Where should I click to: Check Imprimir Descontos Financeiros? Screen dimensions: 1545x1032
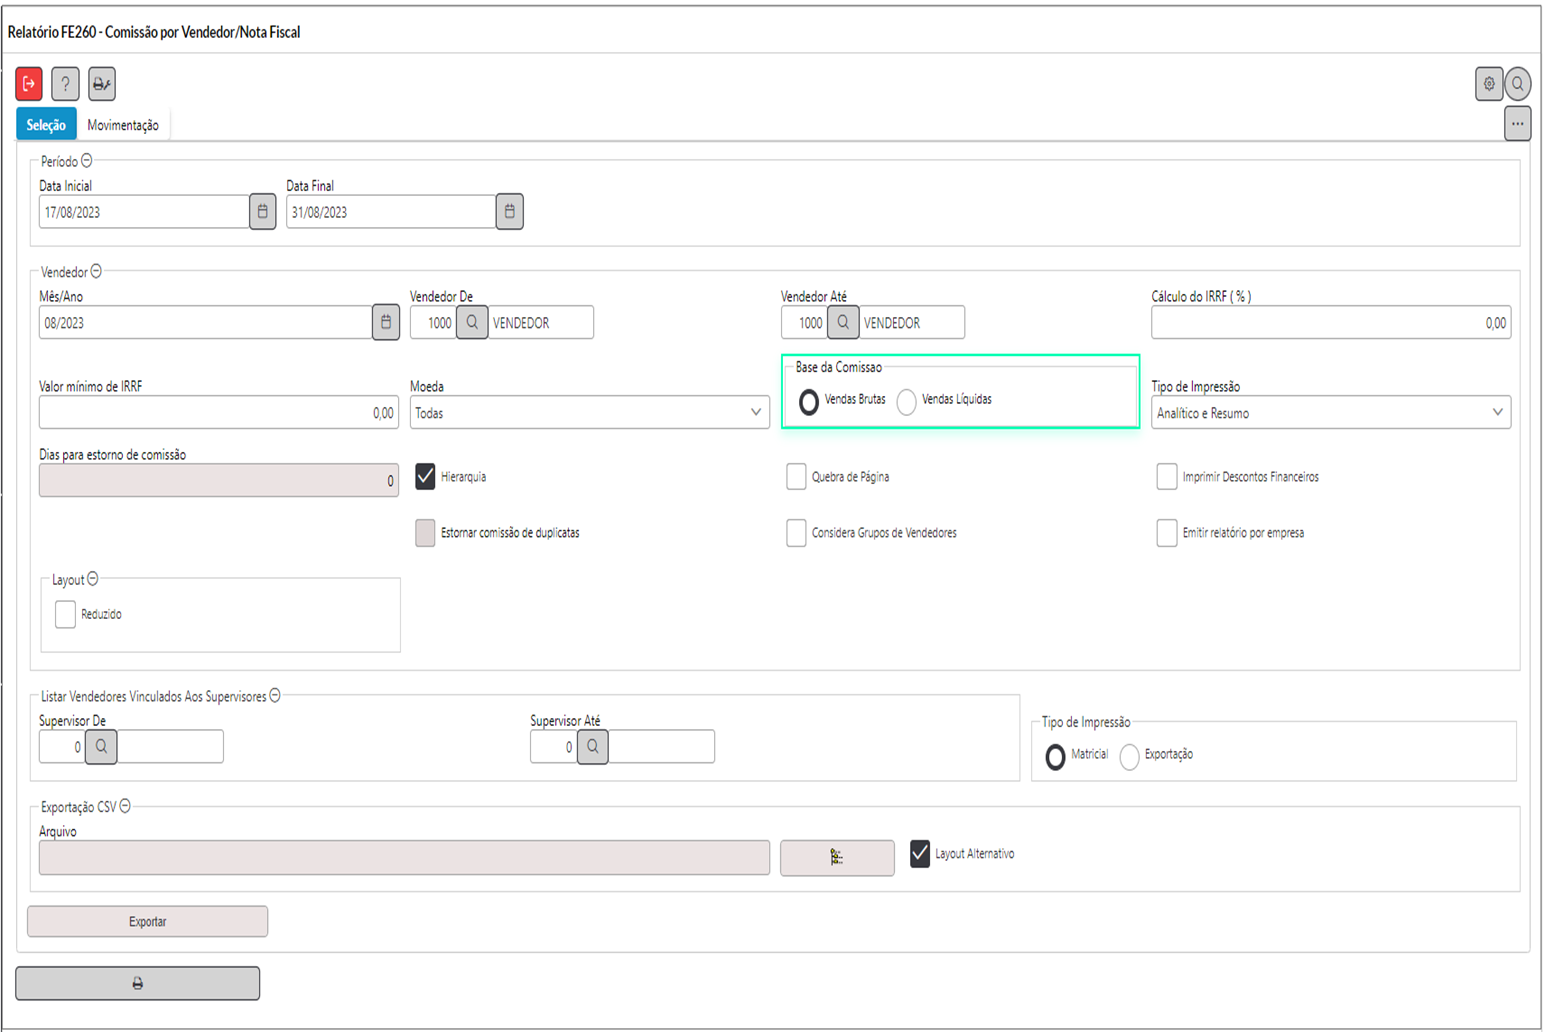[1166, 477]
